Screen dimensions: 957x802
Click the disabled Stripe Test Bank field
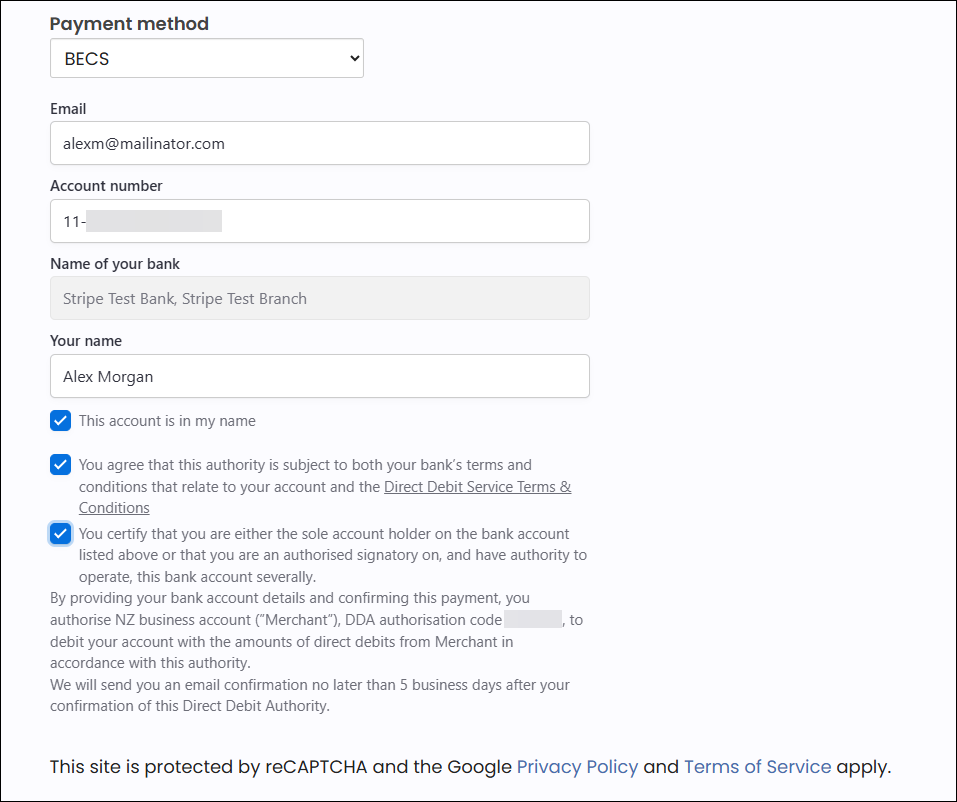319,298
